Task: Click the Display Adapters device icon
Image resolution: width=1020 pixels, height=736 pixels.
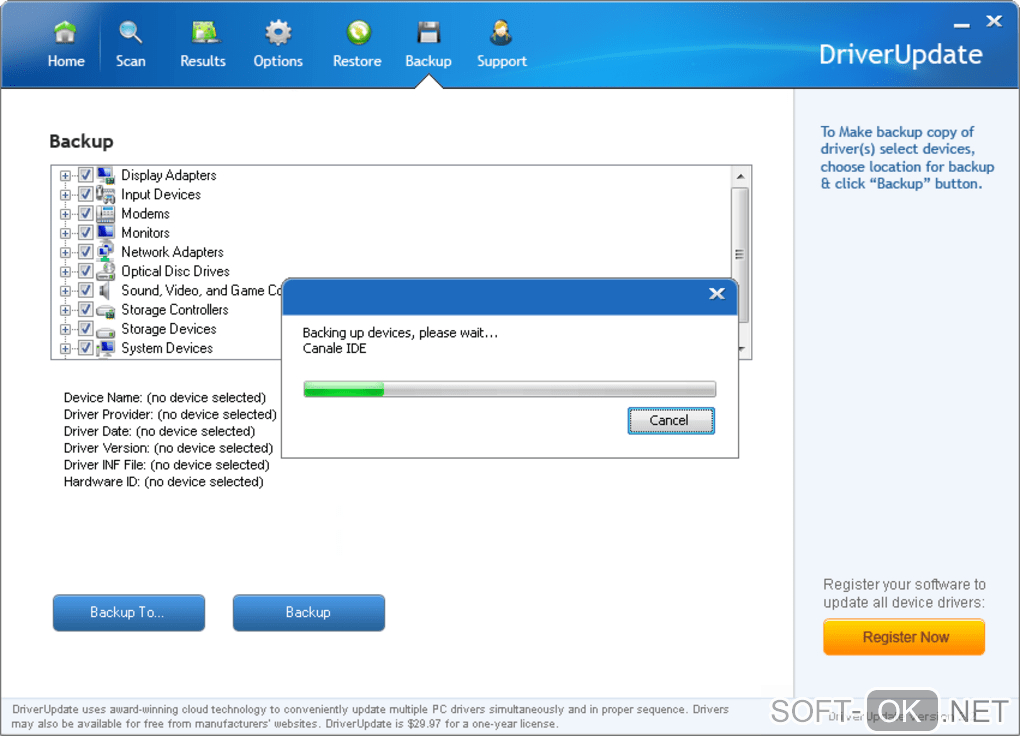Action: 105,175
